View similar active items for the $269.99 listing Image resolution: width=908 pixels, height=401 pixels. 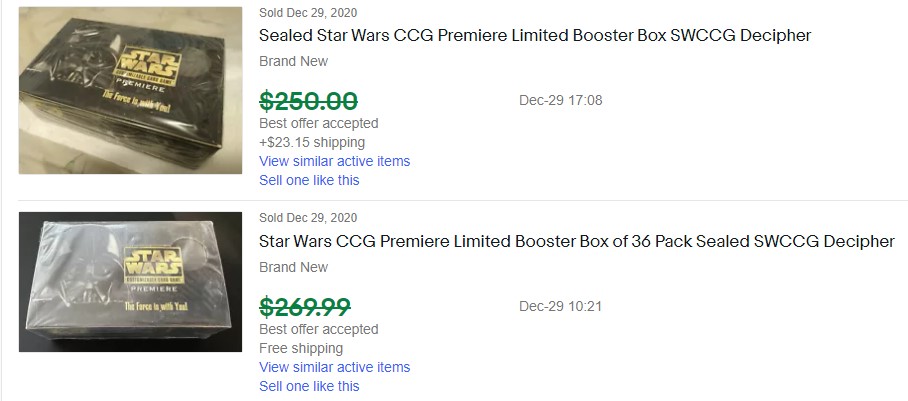coord(334,367)
